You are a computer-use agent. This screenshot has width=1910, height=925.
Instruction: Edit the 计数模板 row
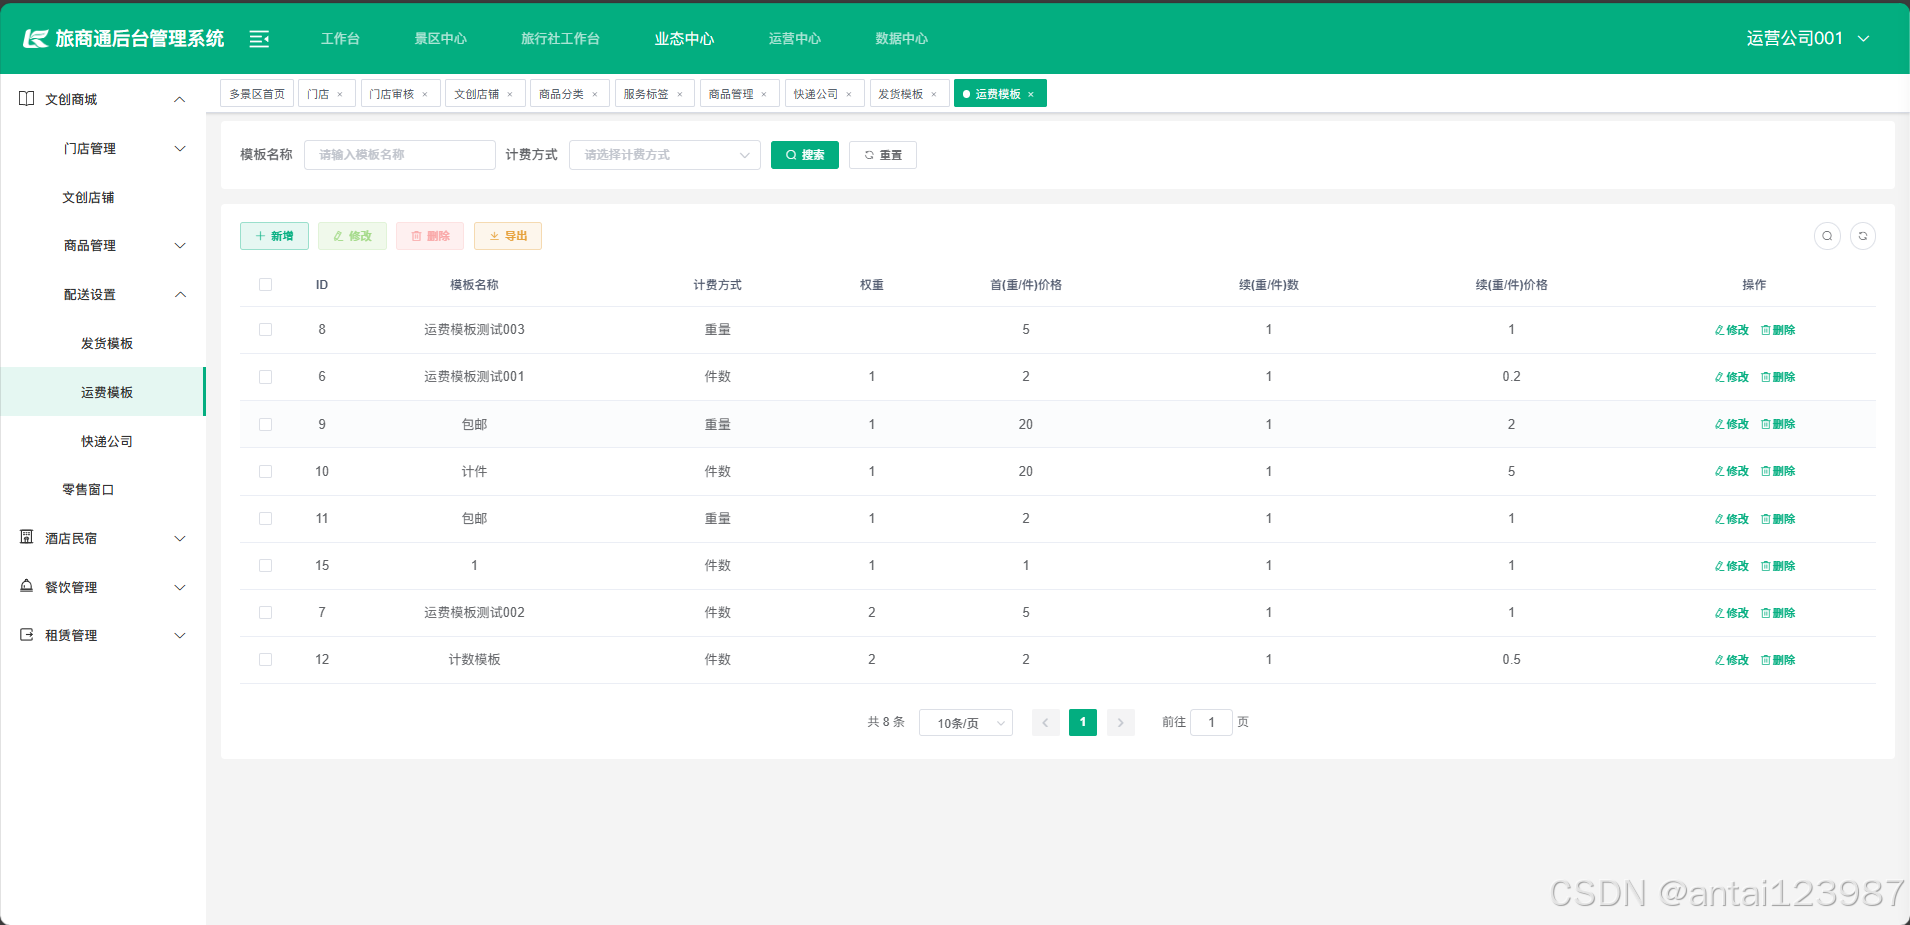tap(1732, 660)
